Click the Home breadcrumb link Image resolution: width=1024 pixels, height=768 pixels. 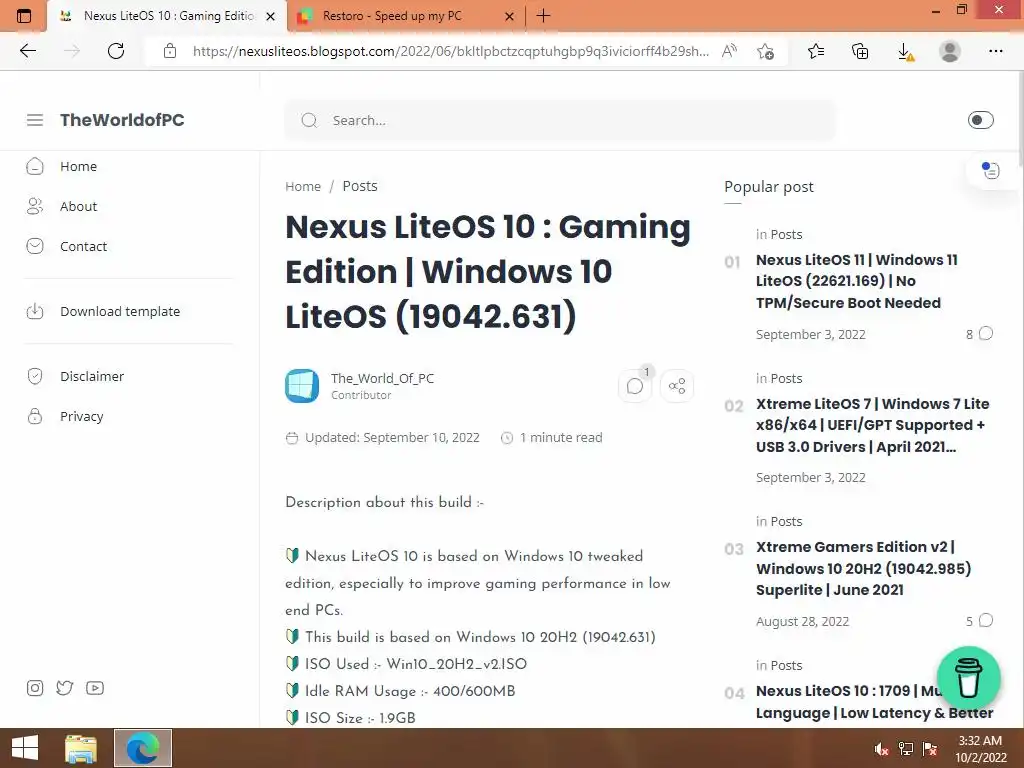tap(303, 186)
